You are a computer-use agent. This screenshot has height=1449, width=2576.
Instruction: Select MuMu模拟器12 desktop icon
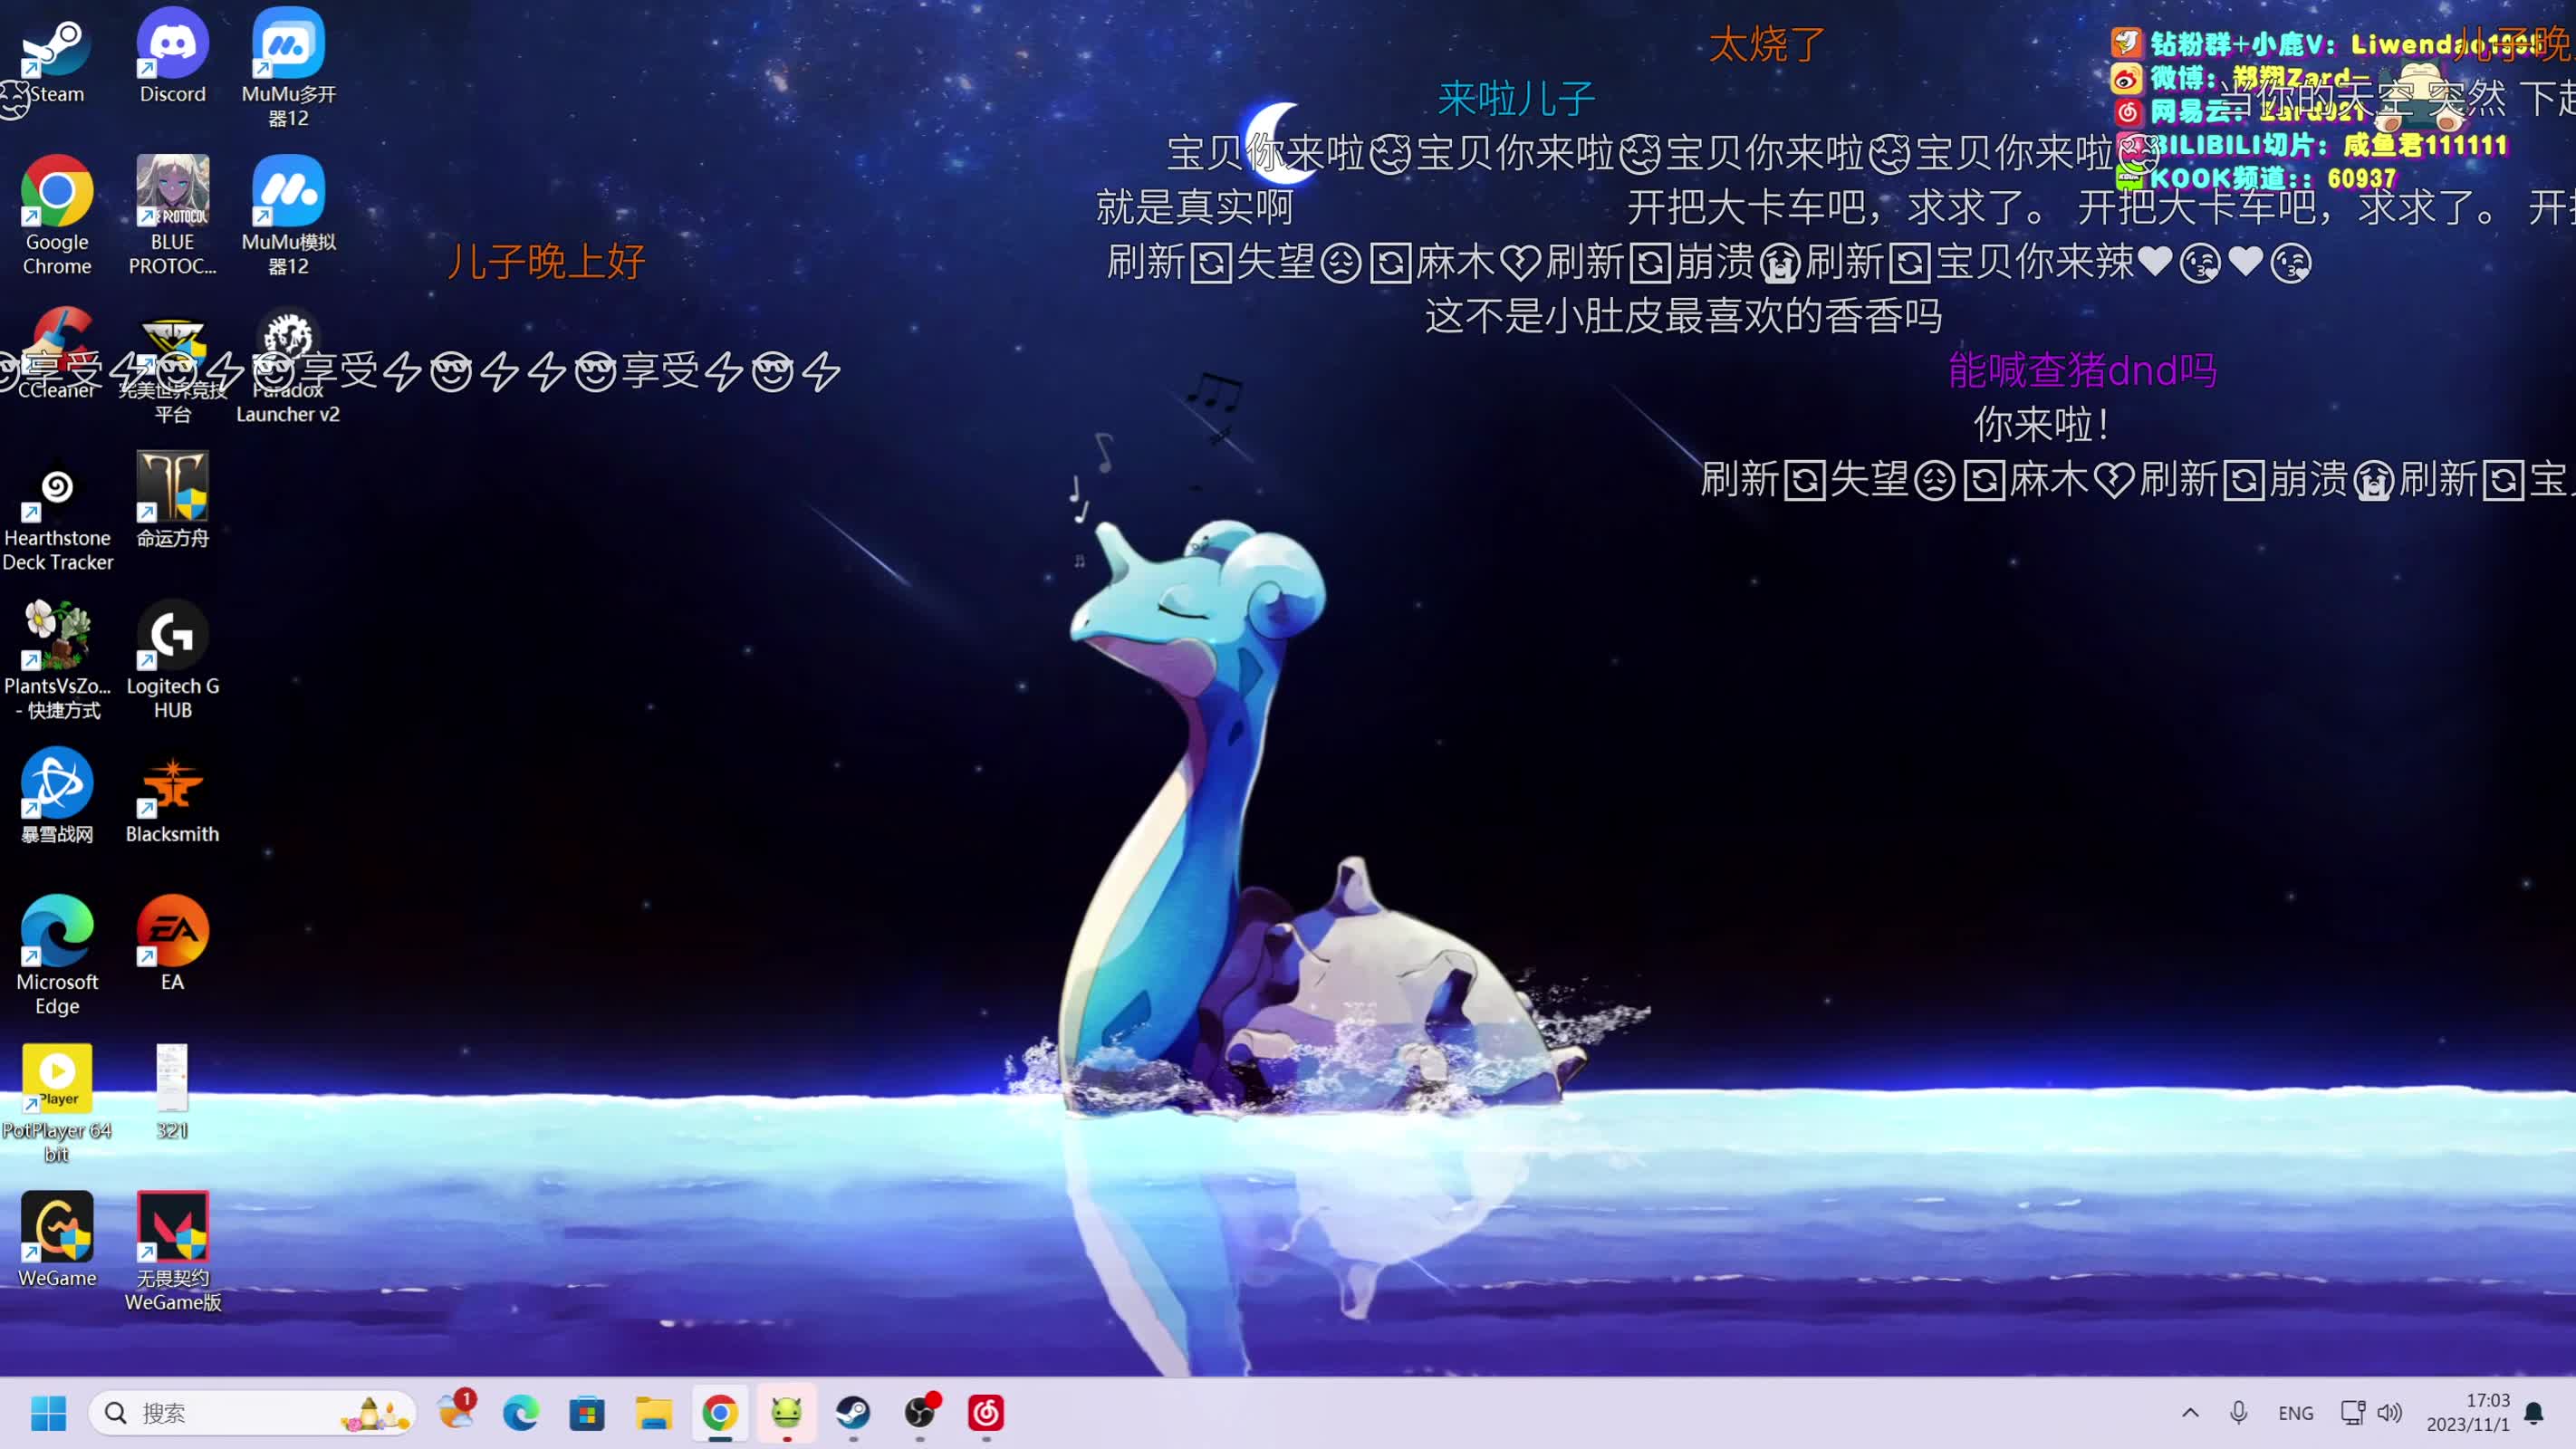tap(288, 192)
